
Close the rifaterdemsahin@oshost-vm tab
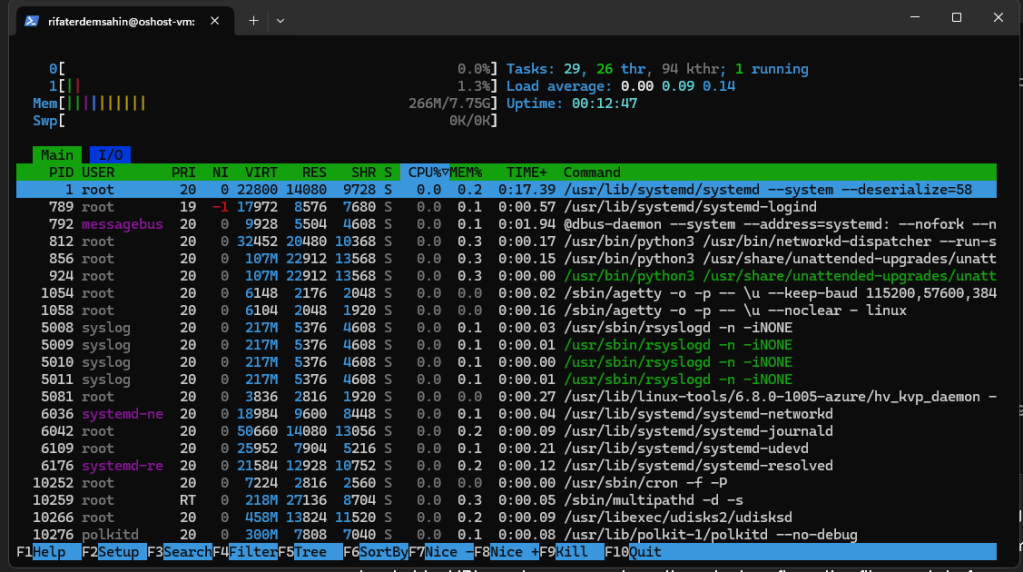215,21
